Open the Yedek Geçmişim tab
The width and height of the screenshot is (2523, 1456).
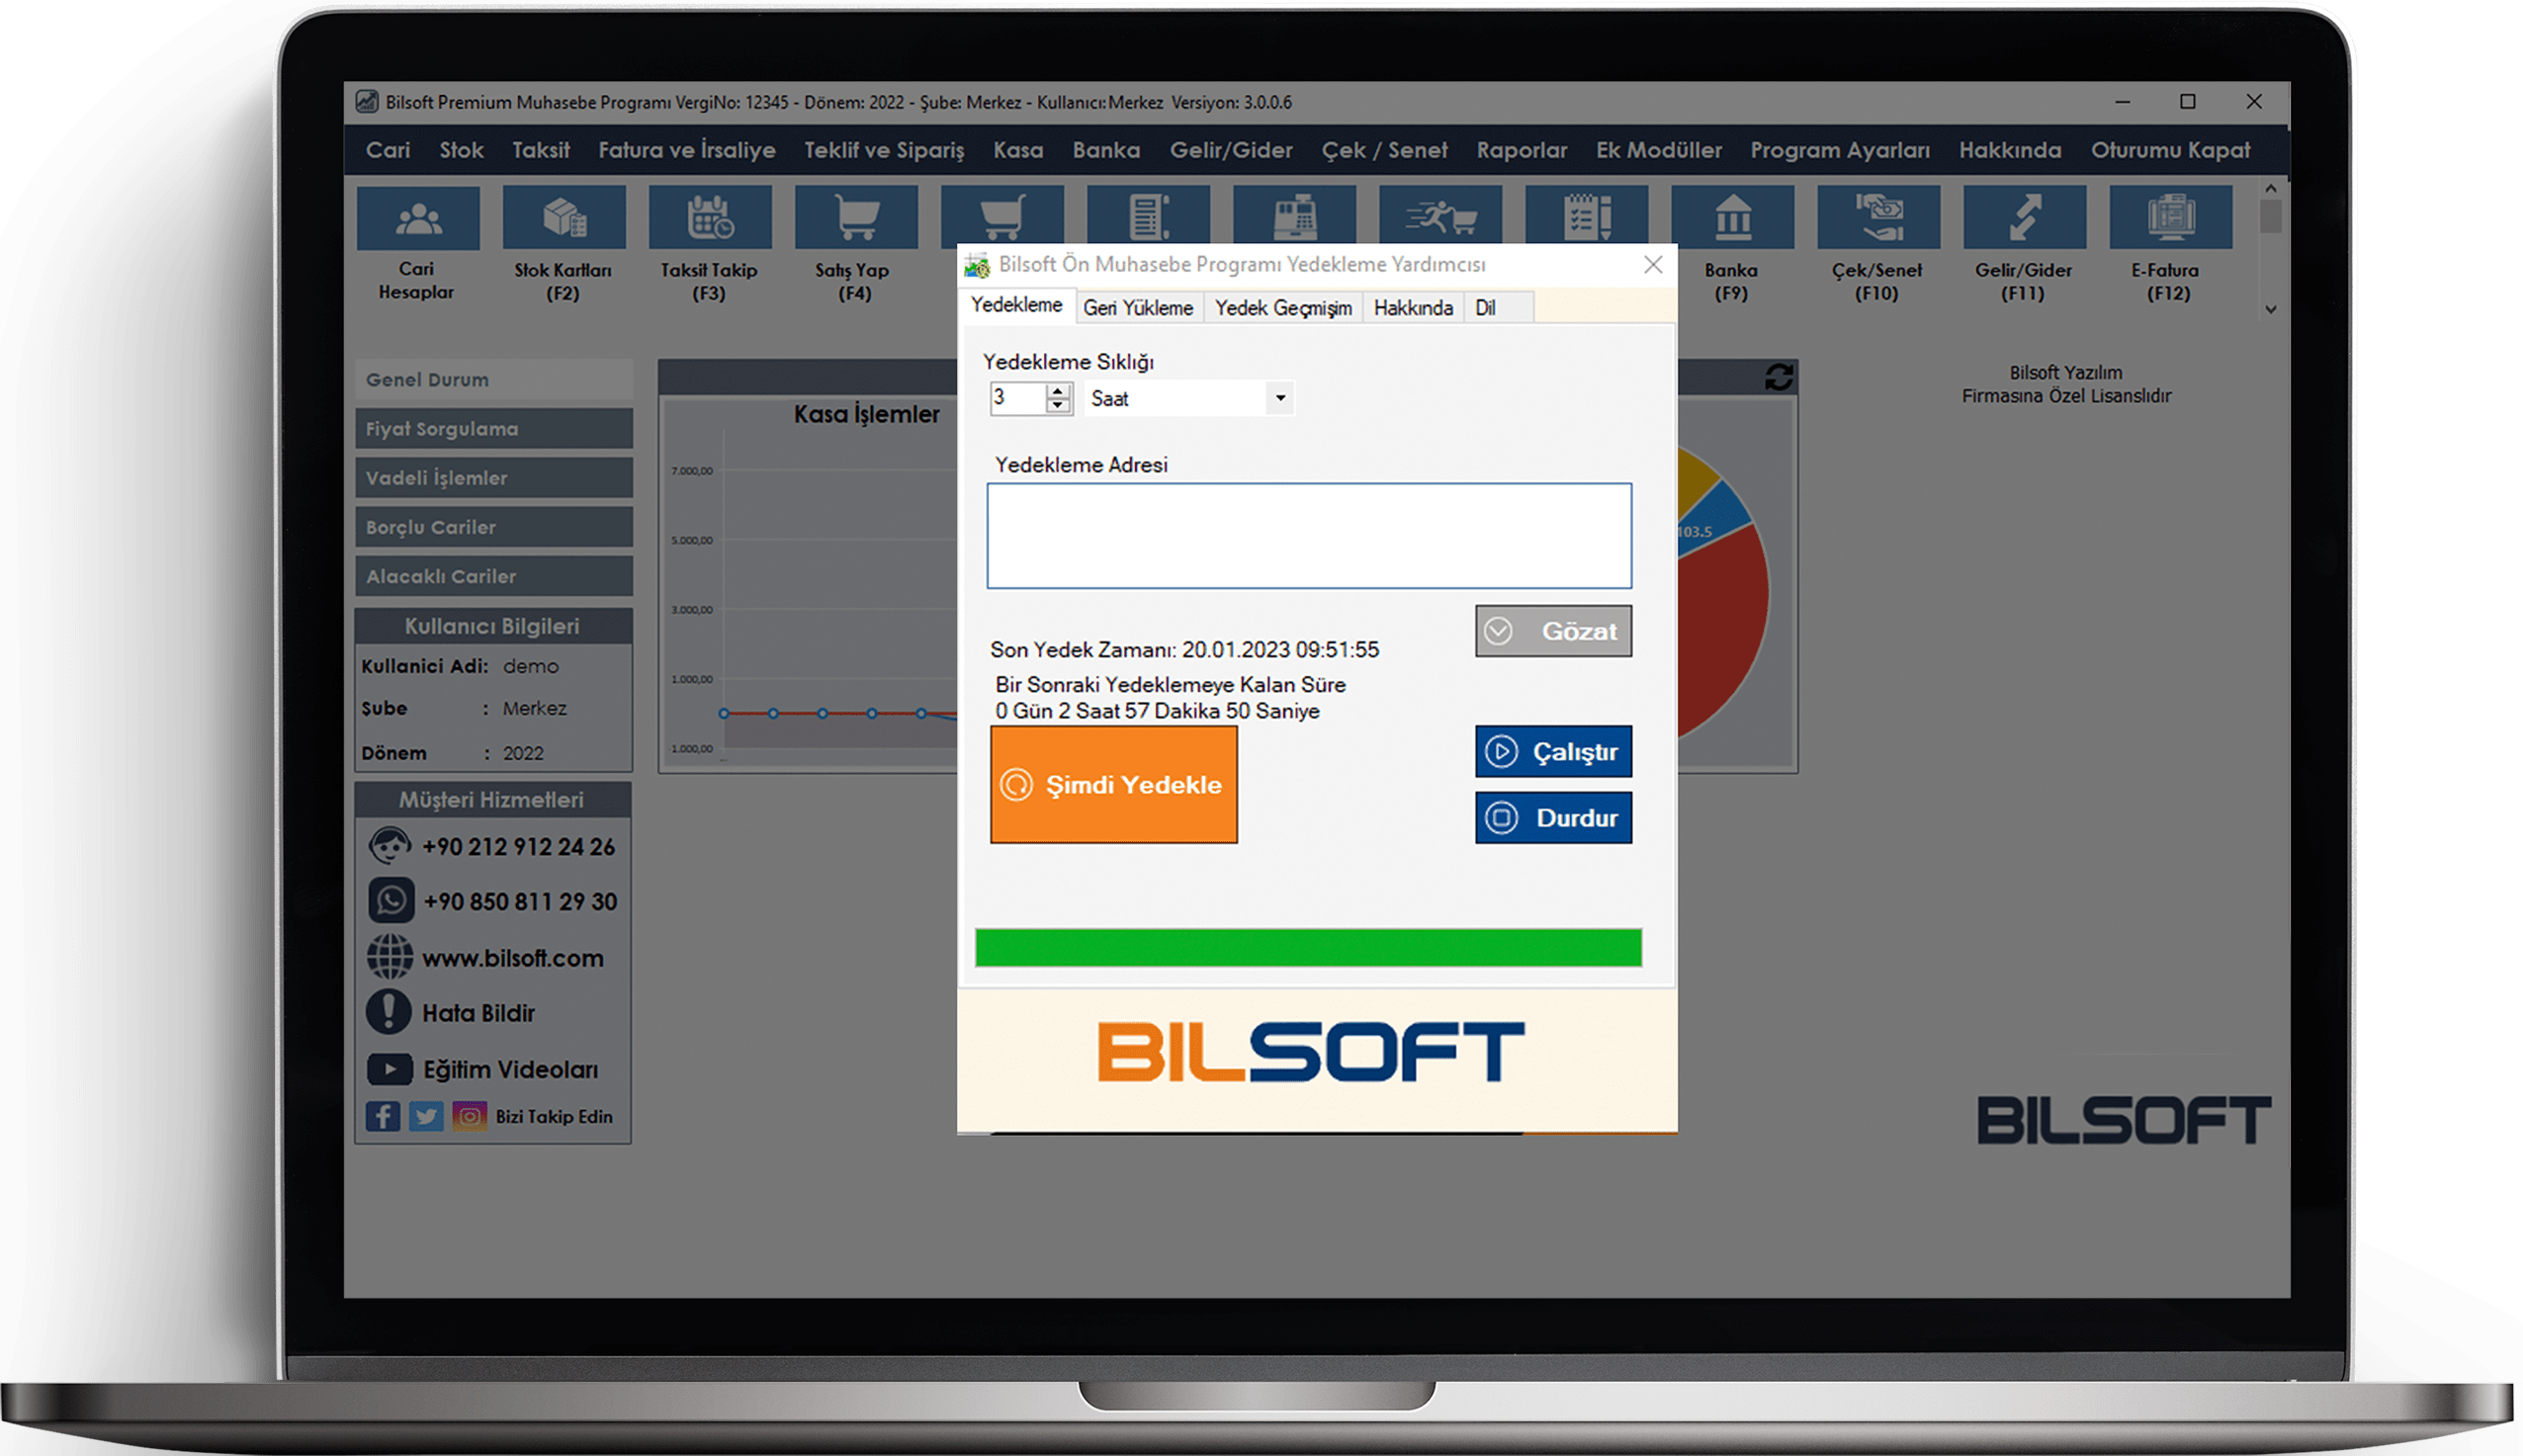point(1283,307)
